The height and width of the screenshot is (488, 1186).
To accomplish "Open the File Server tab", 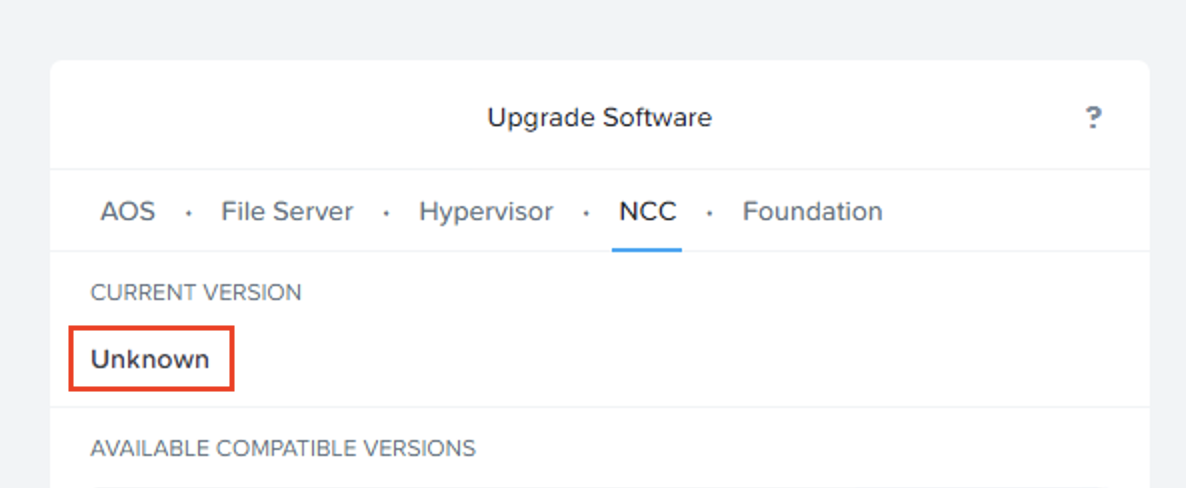I will point(287,212).
